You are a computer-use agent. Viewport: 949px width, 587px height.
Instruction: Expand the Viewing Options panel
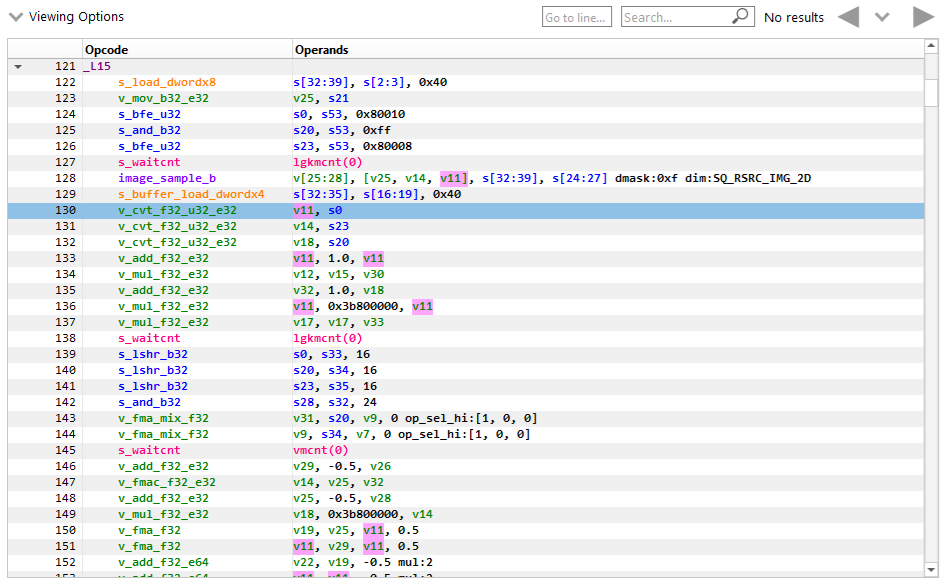(15, 16)
